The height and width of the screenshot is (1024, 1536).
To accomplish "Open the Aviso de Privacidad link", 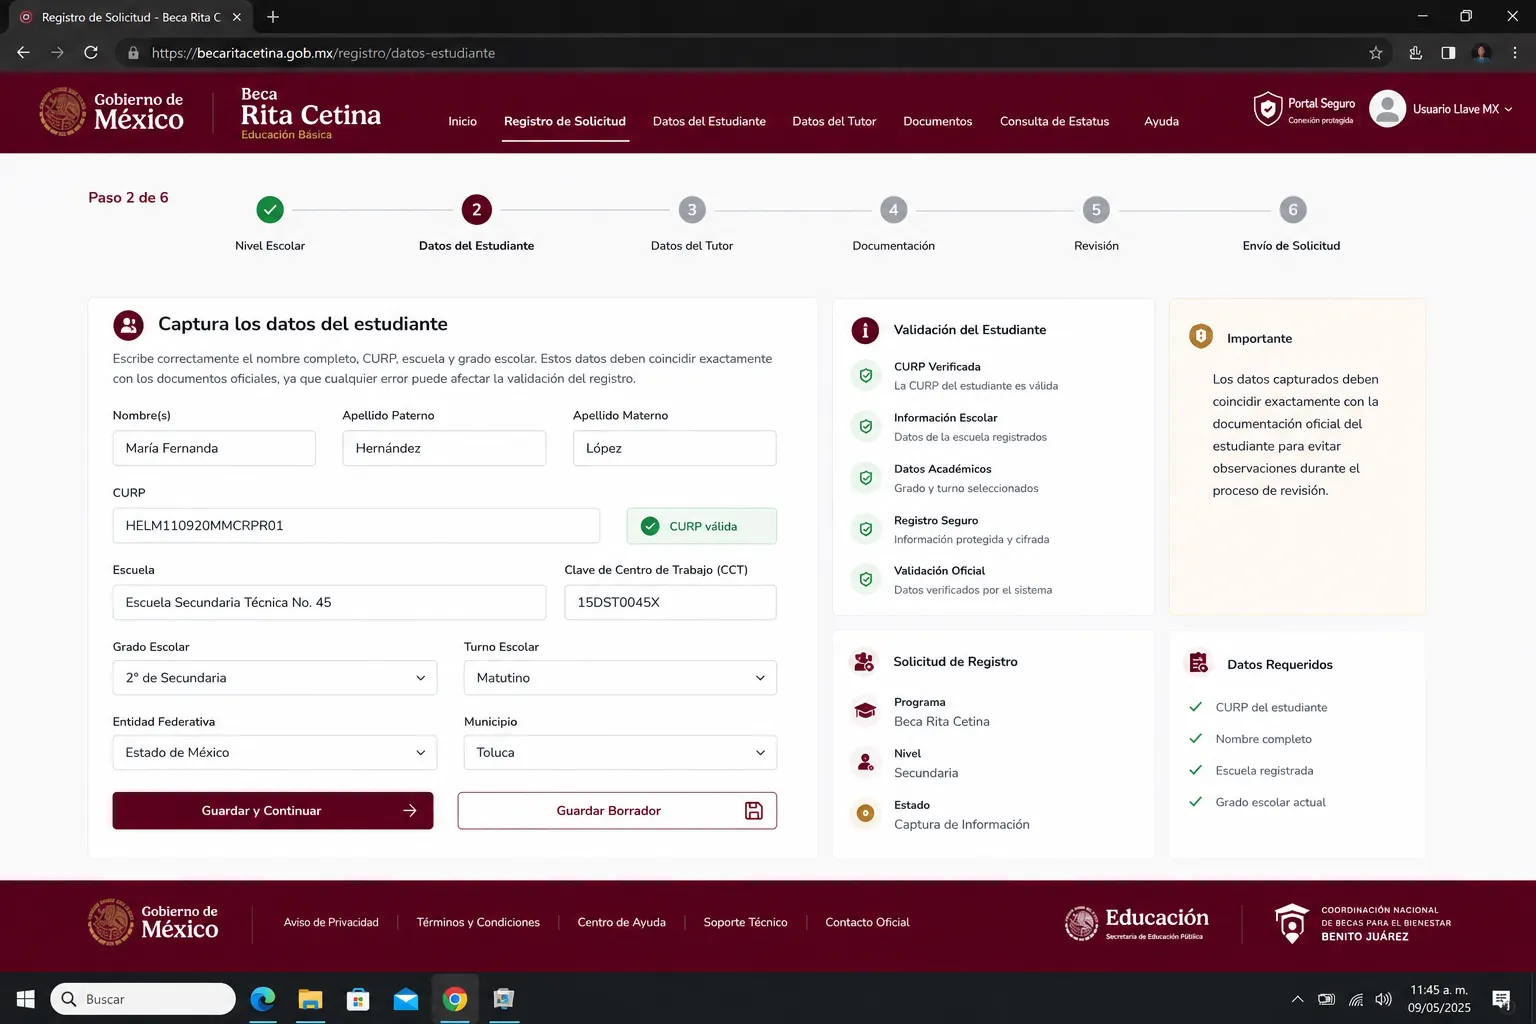I will pos(331,922).
